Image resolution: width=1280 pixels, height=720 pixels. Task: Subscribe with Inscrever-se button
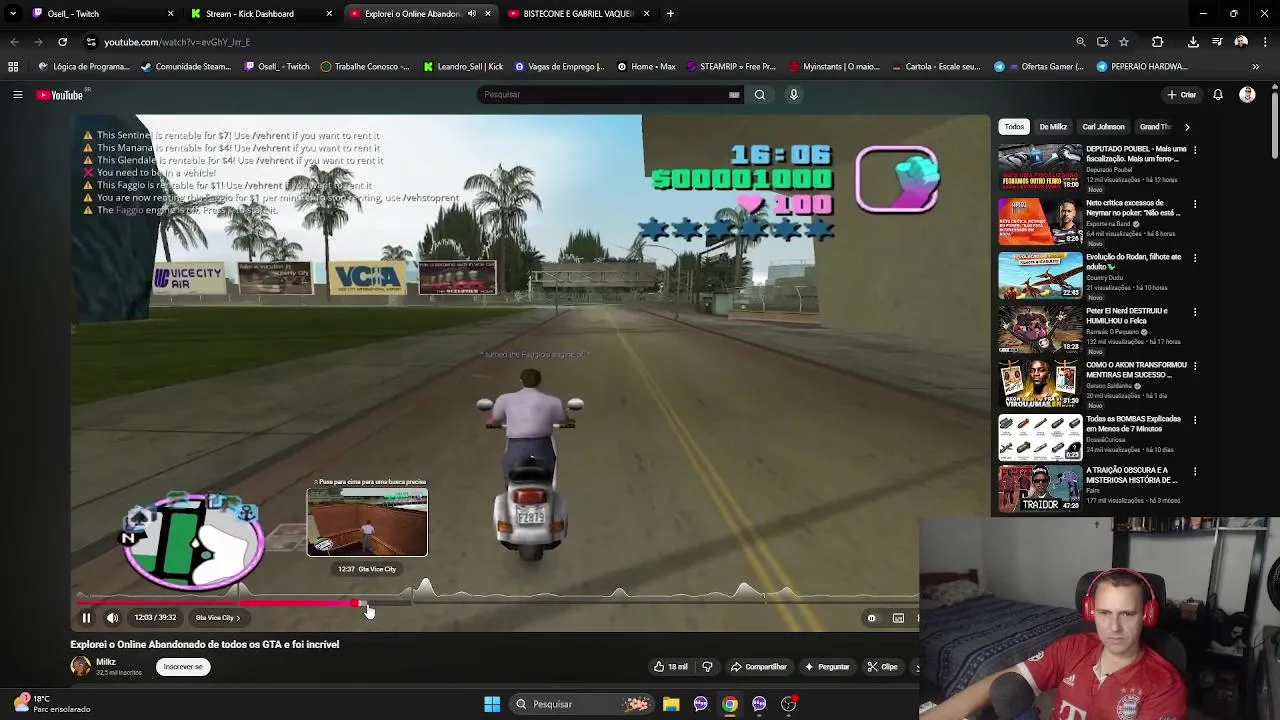click(x=183, y=667)
